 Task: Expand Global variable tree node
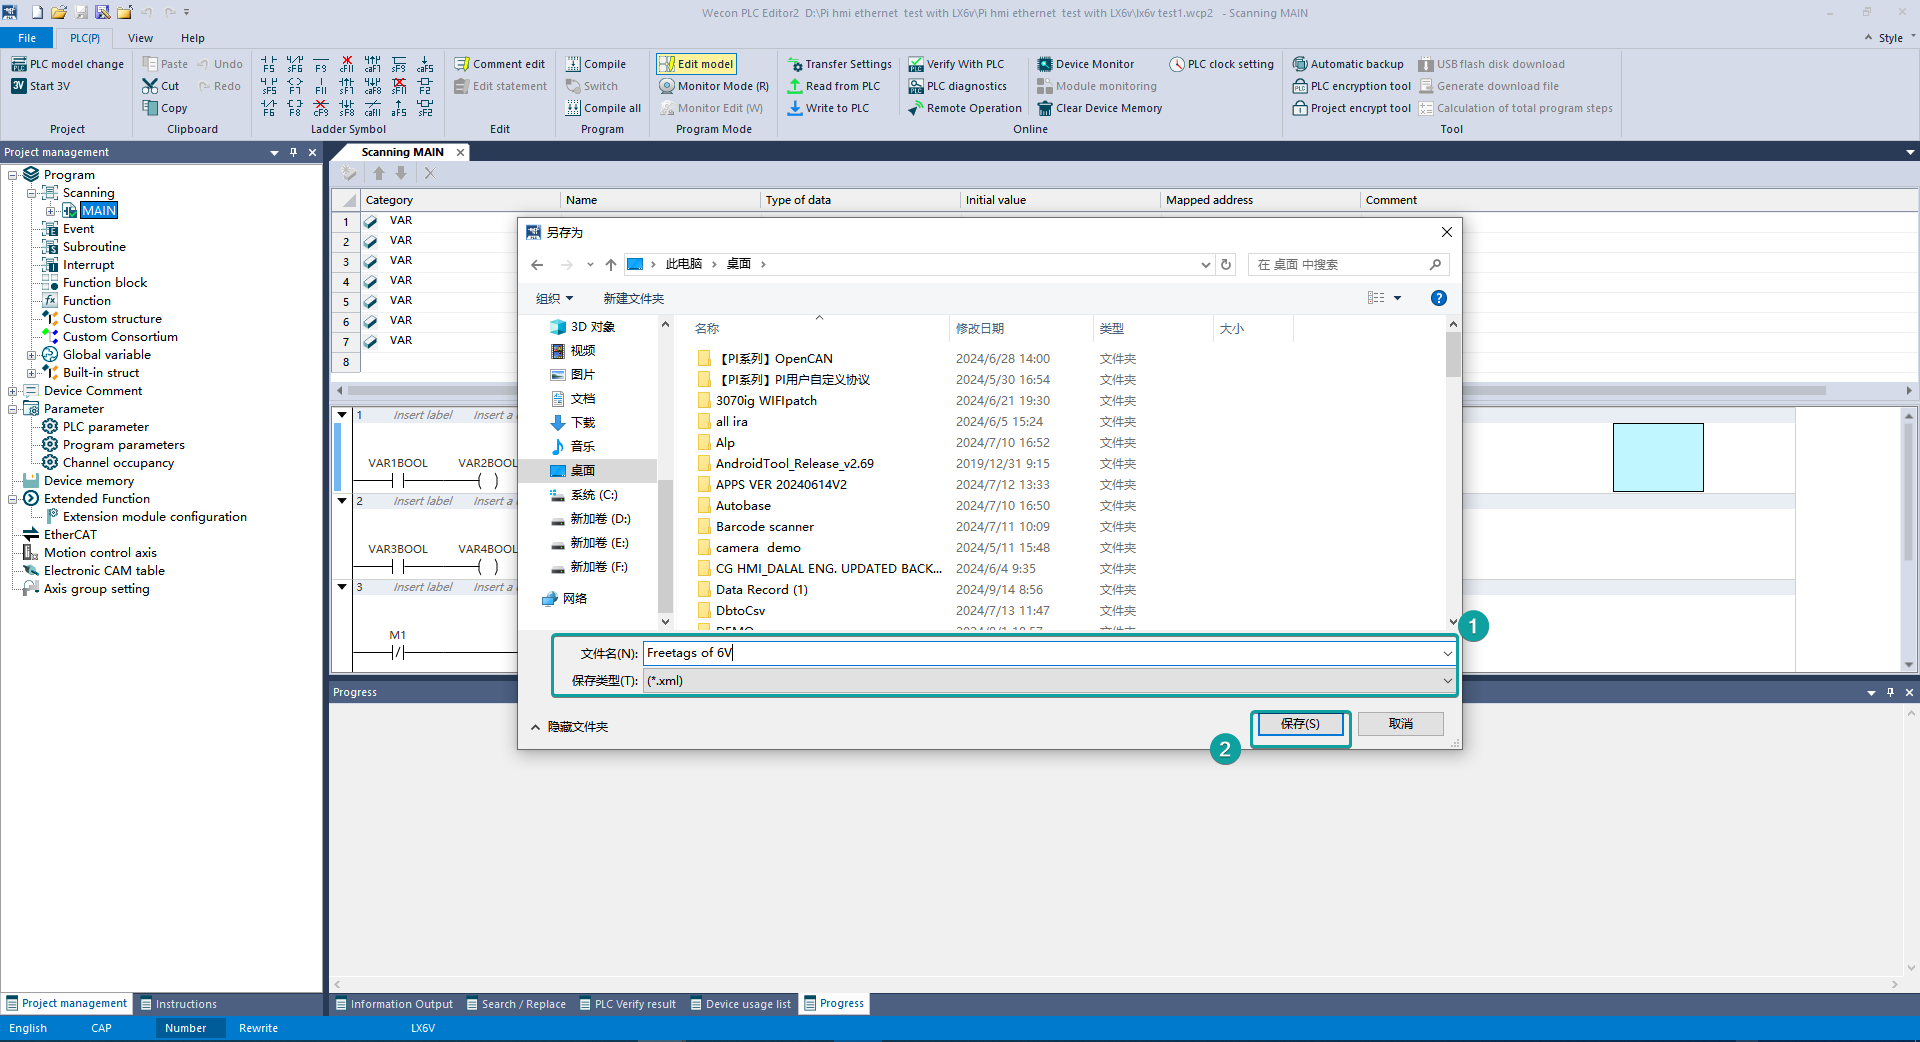click(x=31, y=355)
